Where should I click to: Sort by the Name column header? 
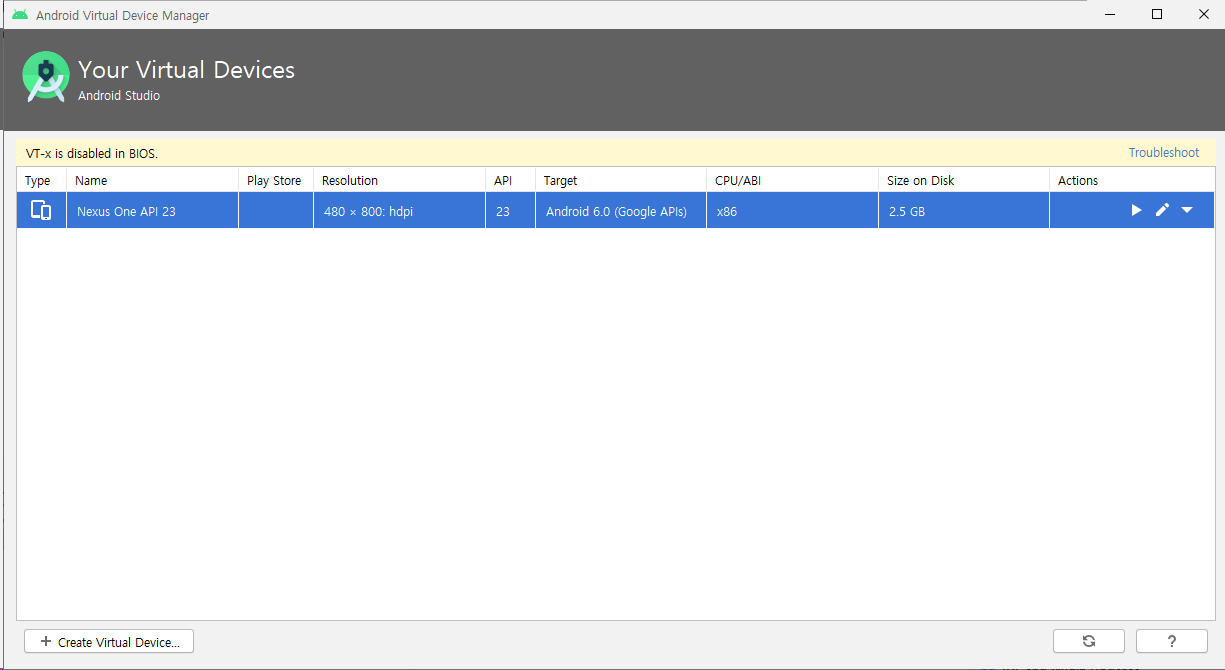coord(91,181)
